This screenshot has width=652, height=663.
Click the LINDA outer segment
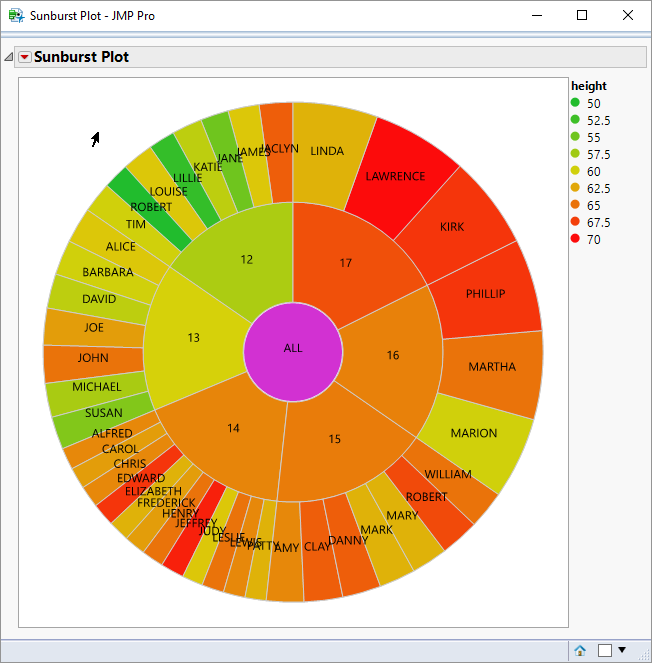328,152
